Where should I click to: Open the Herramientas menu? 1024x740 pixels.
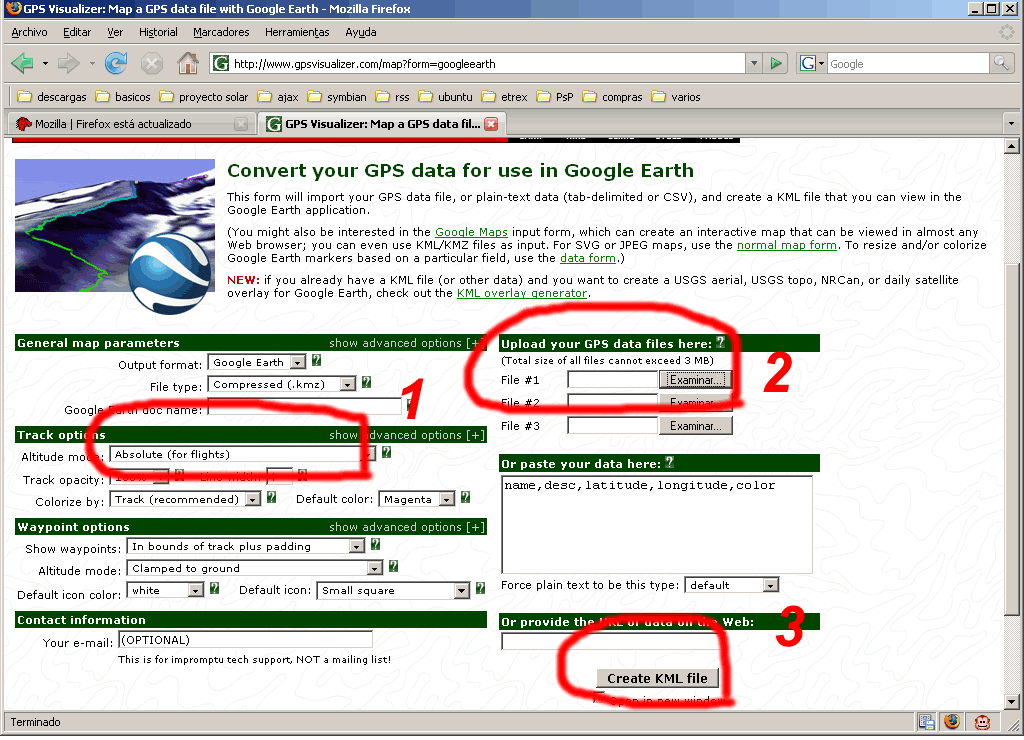pos(297,32)
